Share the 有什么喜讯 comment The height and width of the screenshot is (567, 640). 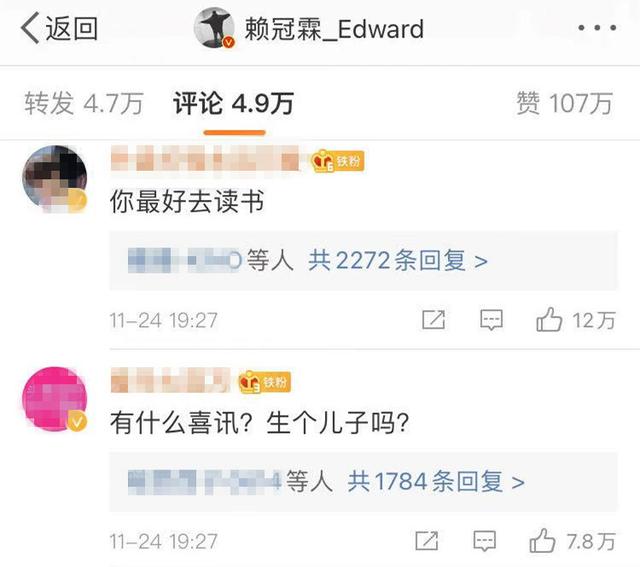point(427,541)
